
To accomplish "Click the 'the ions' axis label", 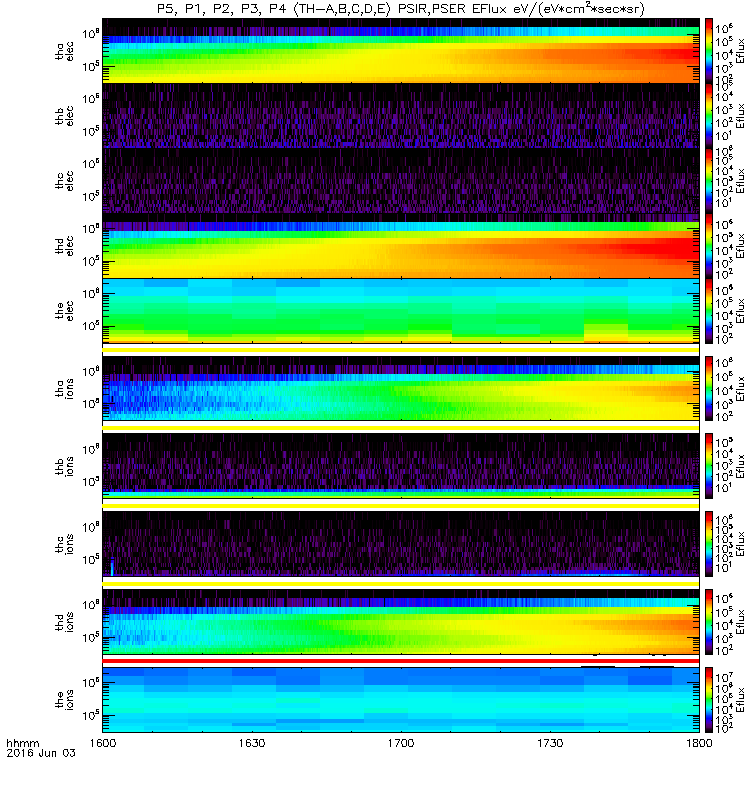I will point(65,700).
